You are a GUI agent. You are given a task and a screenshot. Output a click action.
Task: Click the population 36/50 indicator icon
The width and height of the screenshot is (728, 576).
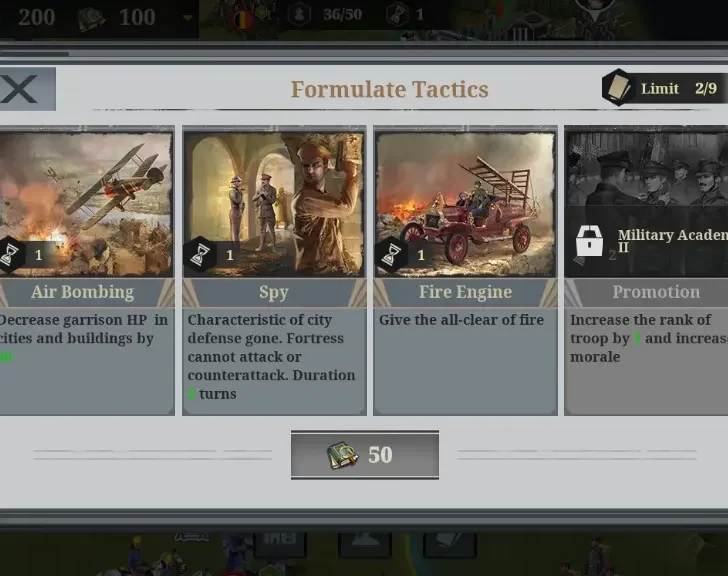click(x=299, y=14)
